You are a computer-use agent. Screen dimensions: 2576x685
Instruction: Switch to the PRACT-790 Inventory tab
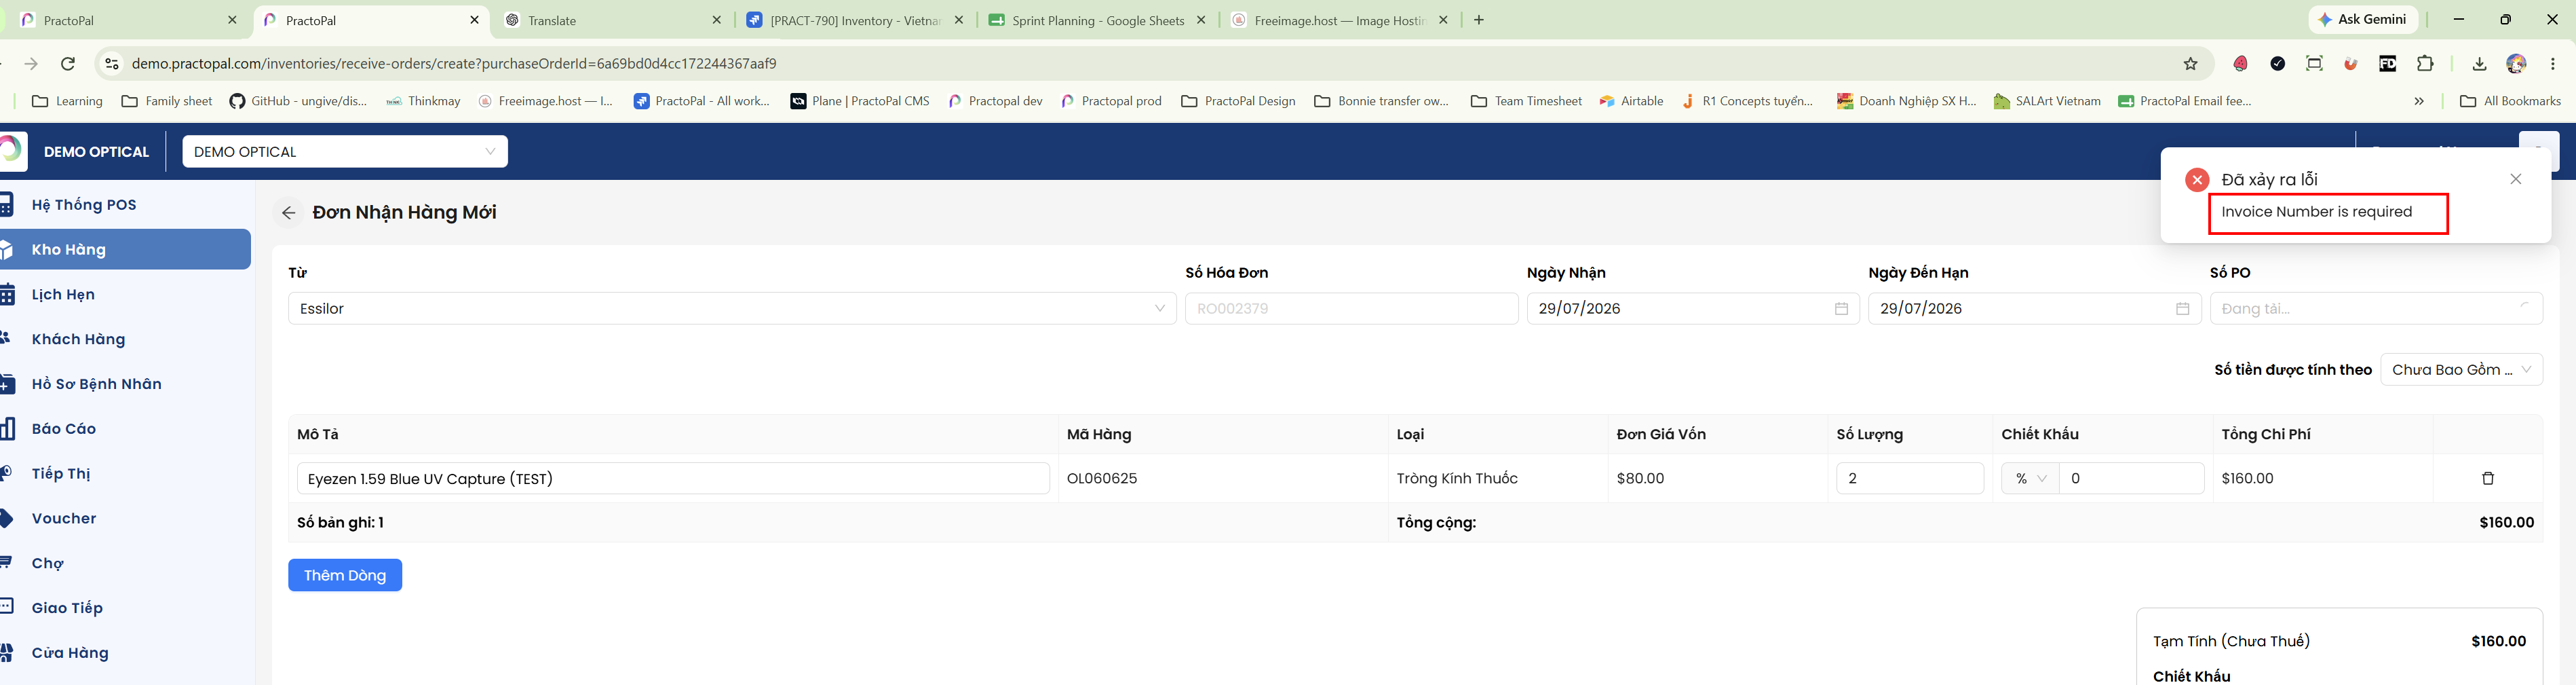(x=856, y=20)
